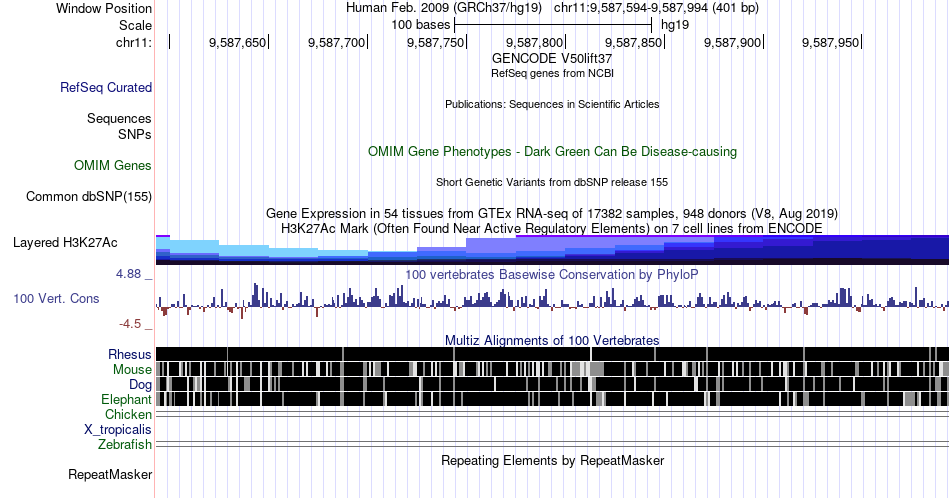Click Gene Expression in 54 tissues GTEx title

[x=552, y=213]
